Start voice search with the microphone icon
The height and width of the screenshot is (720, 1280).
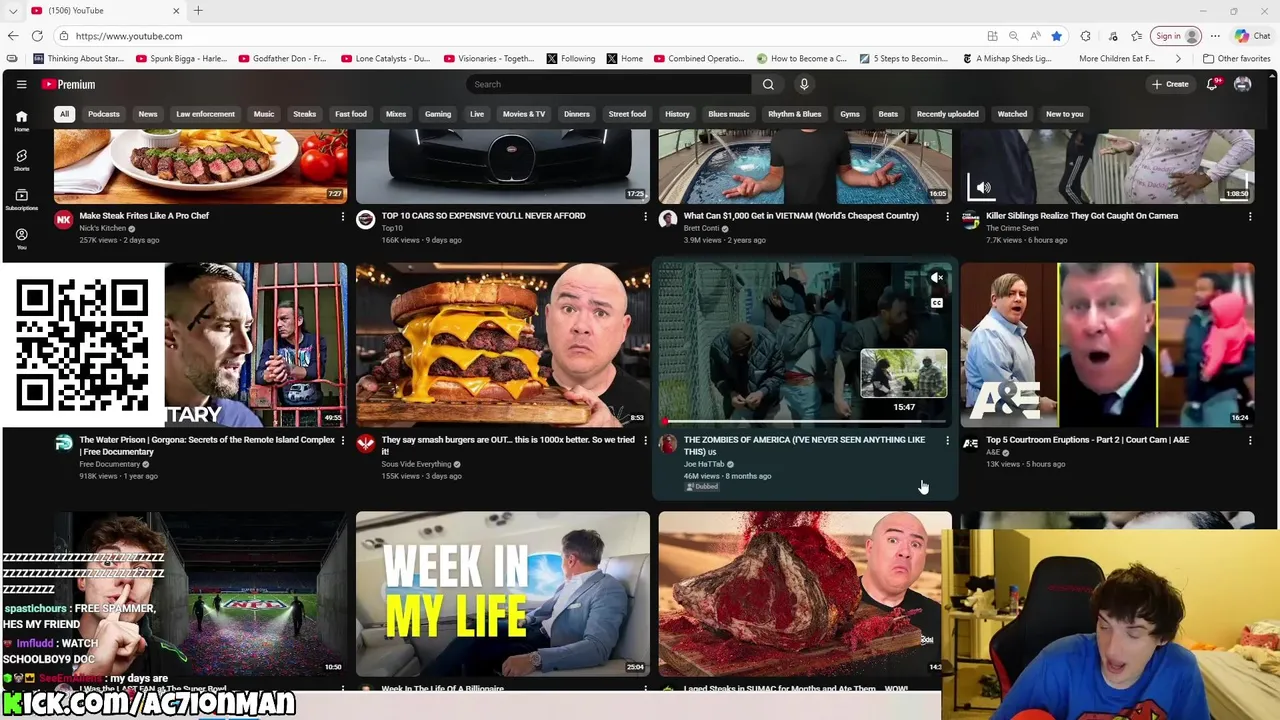[804, 85]
